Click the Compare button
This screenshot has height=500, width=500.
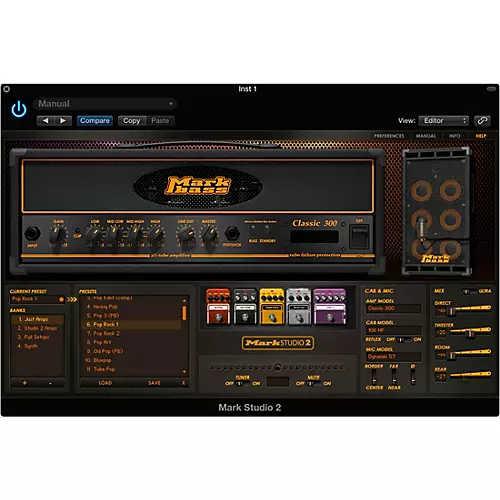[95, 121]
